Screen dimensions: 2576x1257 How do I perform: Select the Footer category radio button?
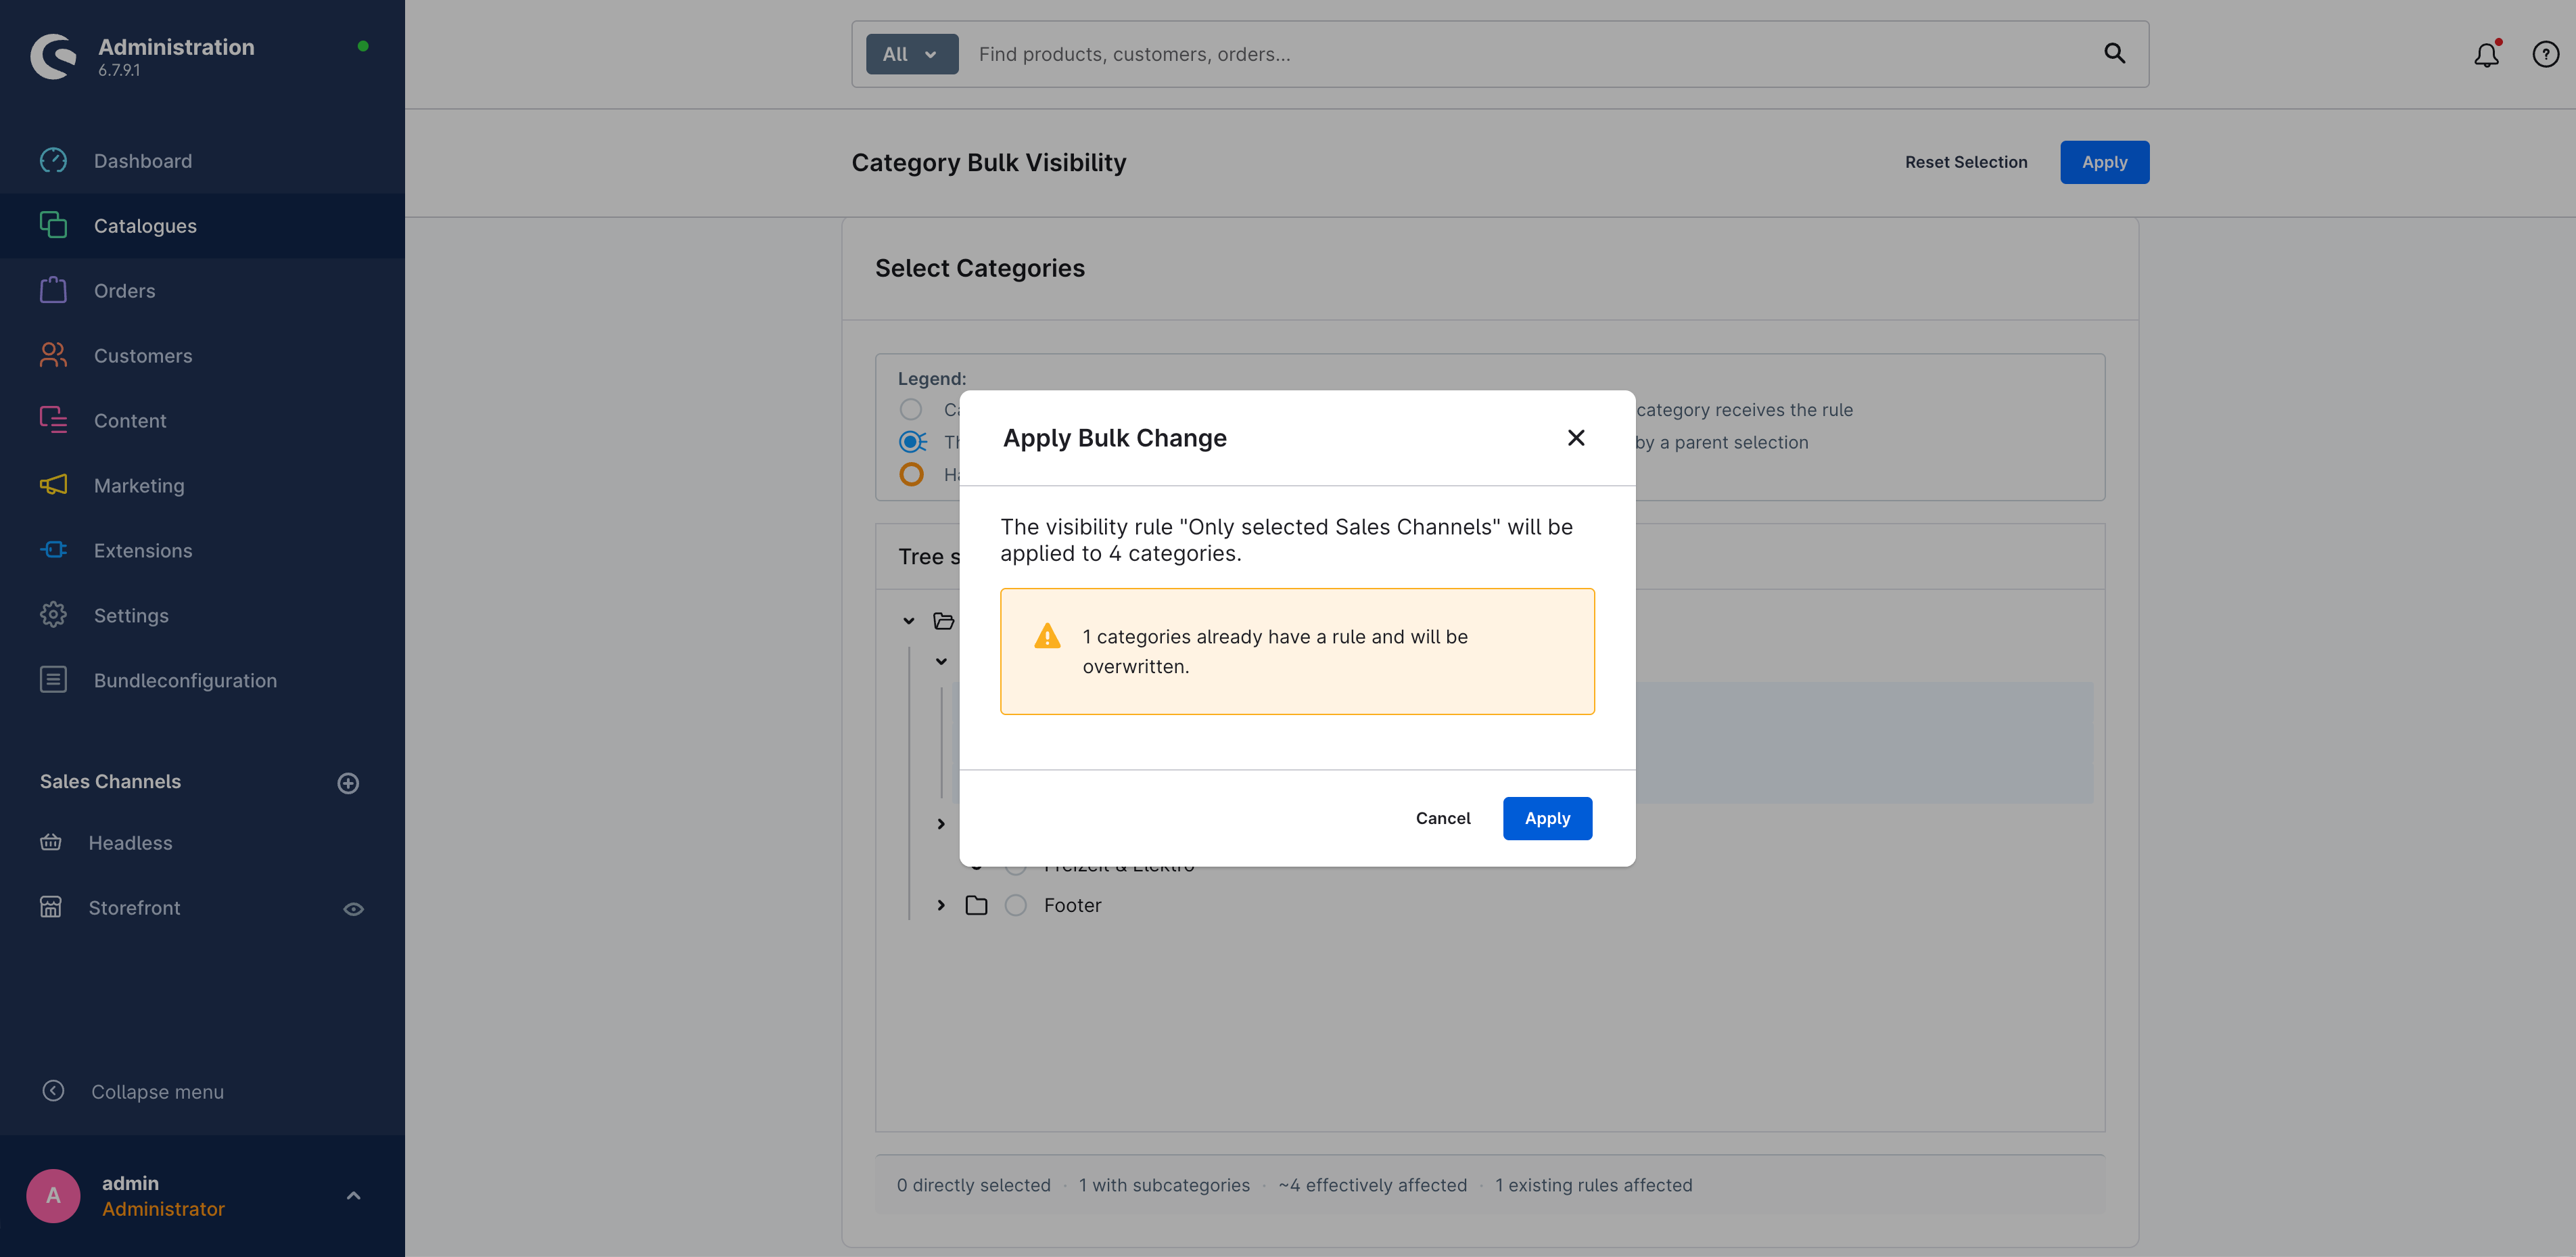[x=1015, y=905]
